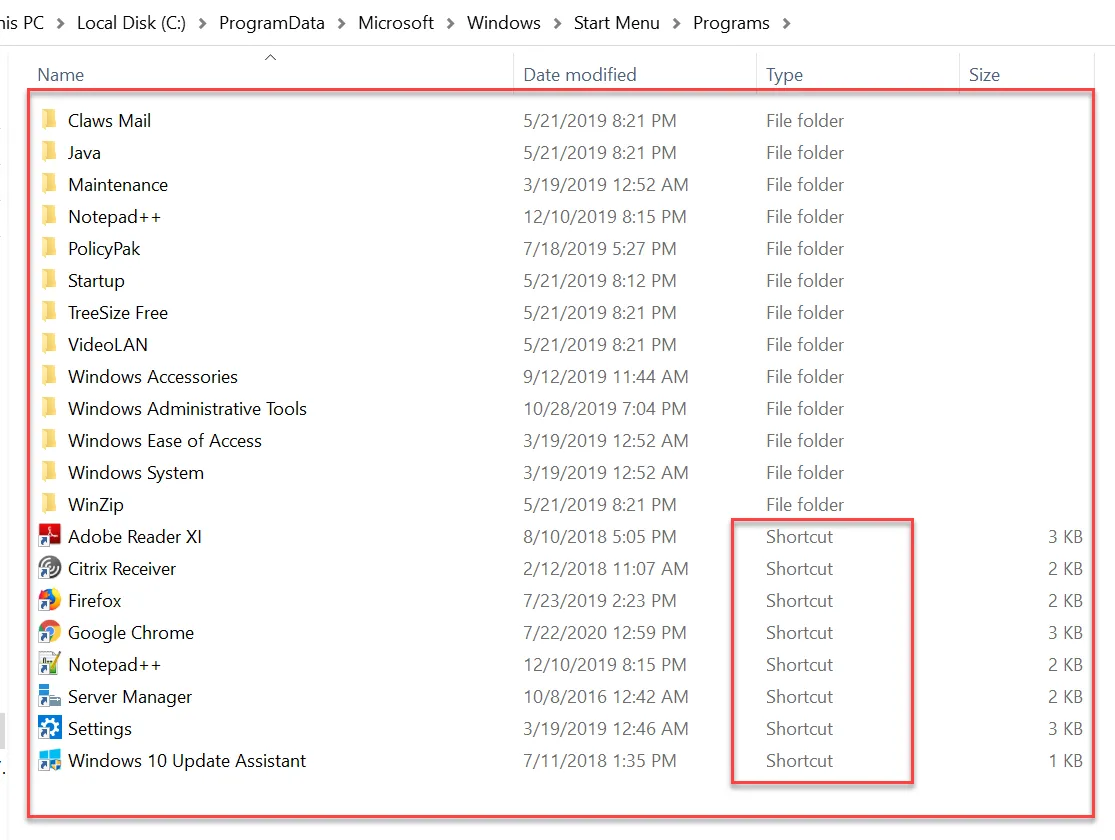The width and height of the screenshot is (1115, 840).
Task: Expand the chevron after Programs in the address bar
Action: (786, 23)
